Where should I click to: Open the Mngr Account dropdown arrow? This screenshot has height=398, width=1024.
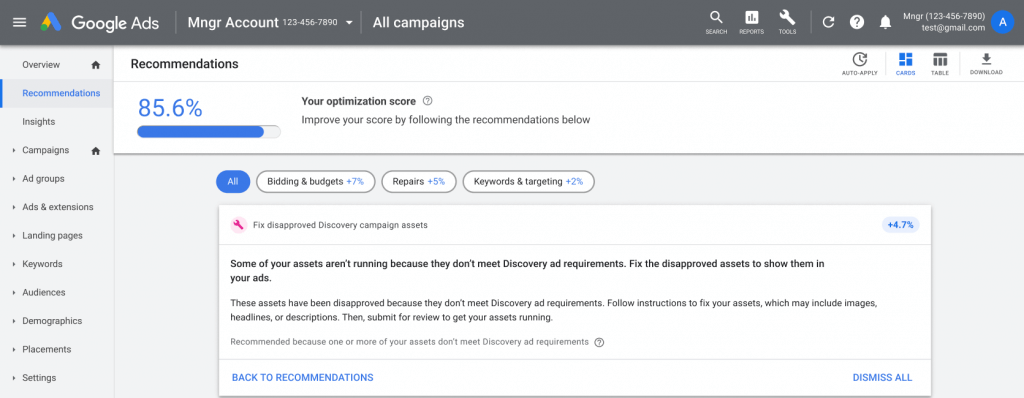coord(349,23)
